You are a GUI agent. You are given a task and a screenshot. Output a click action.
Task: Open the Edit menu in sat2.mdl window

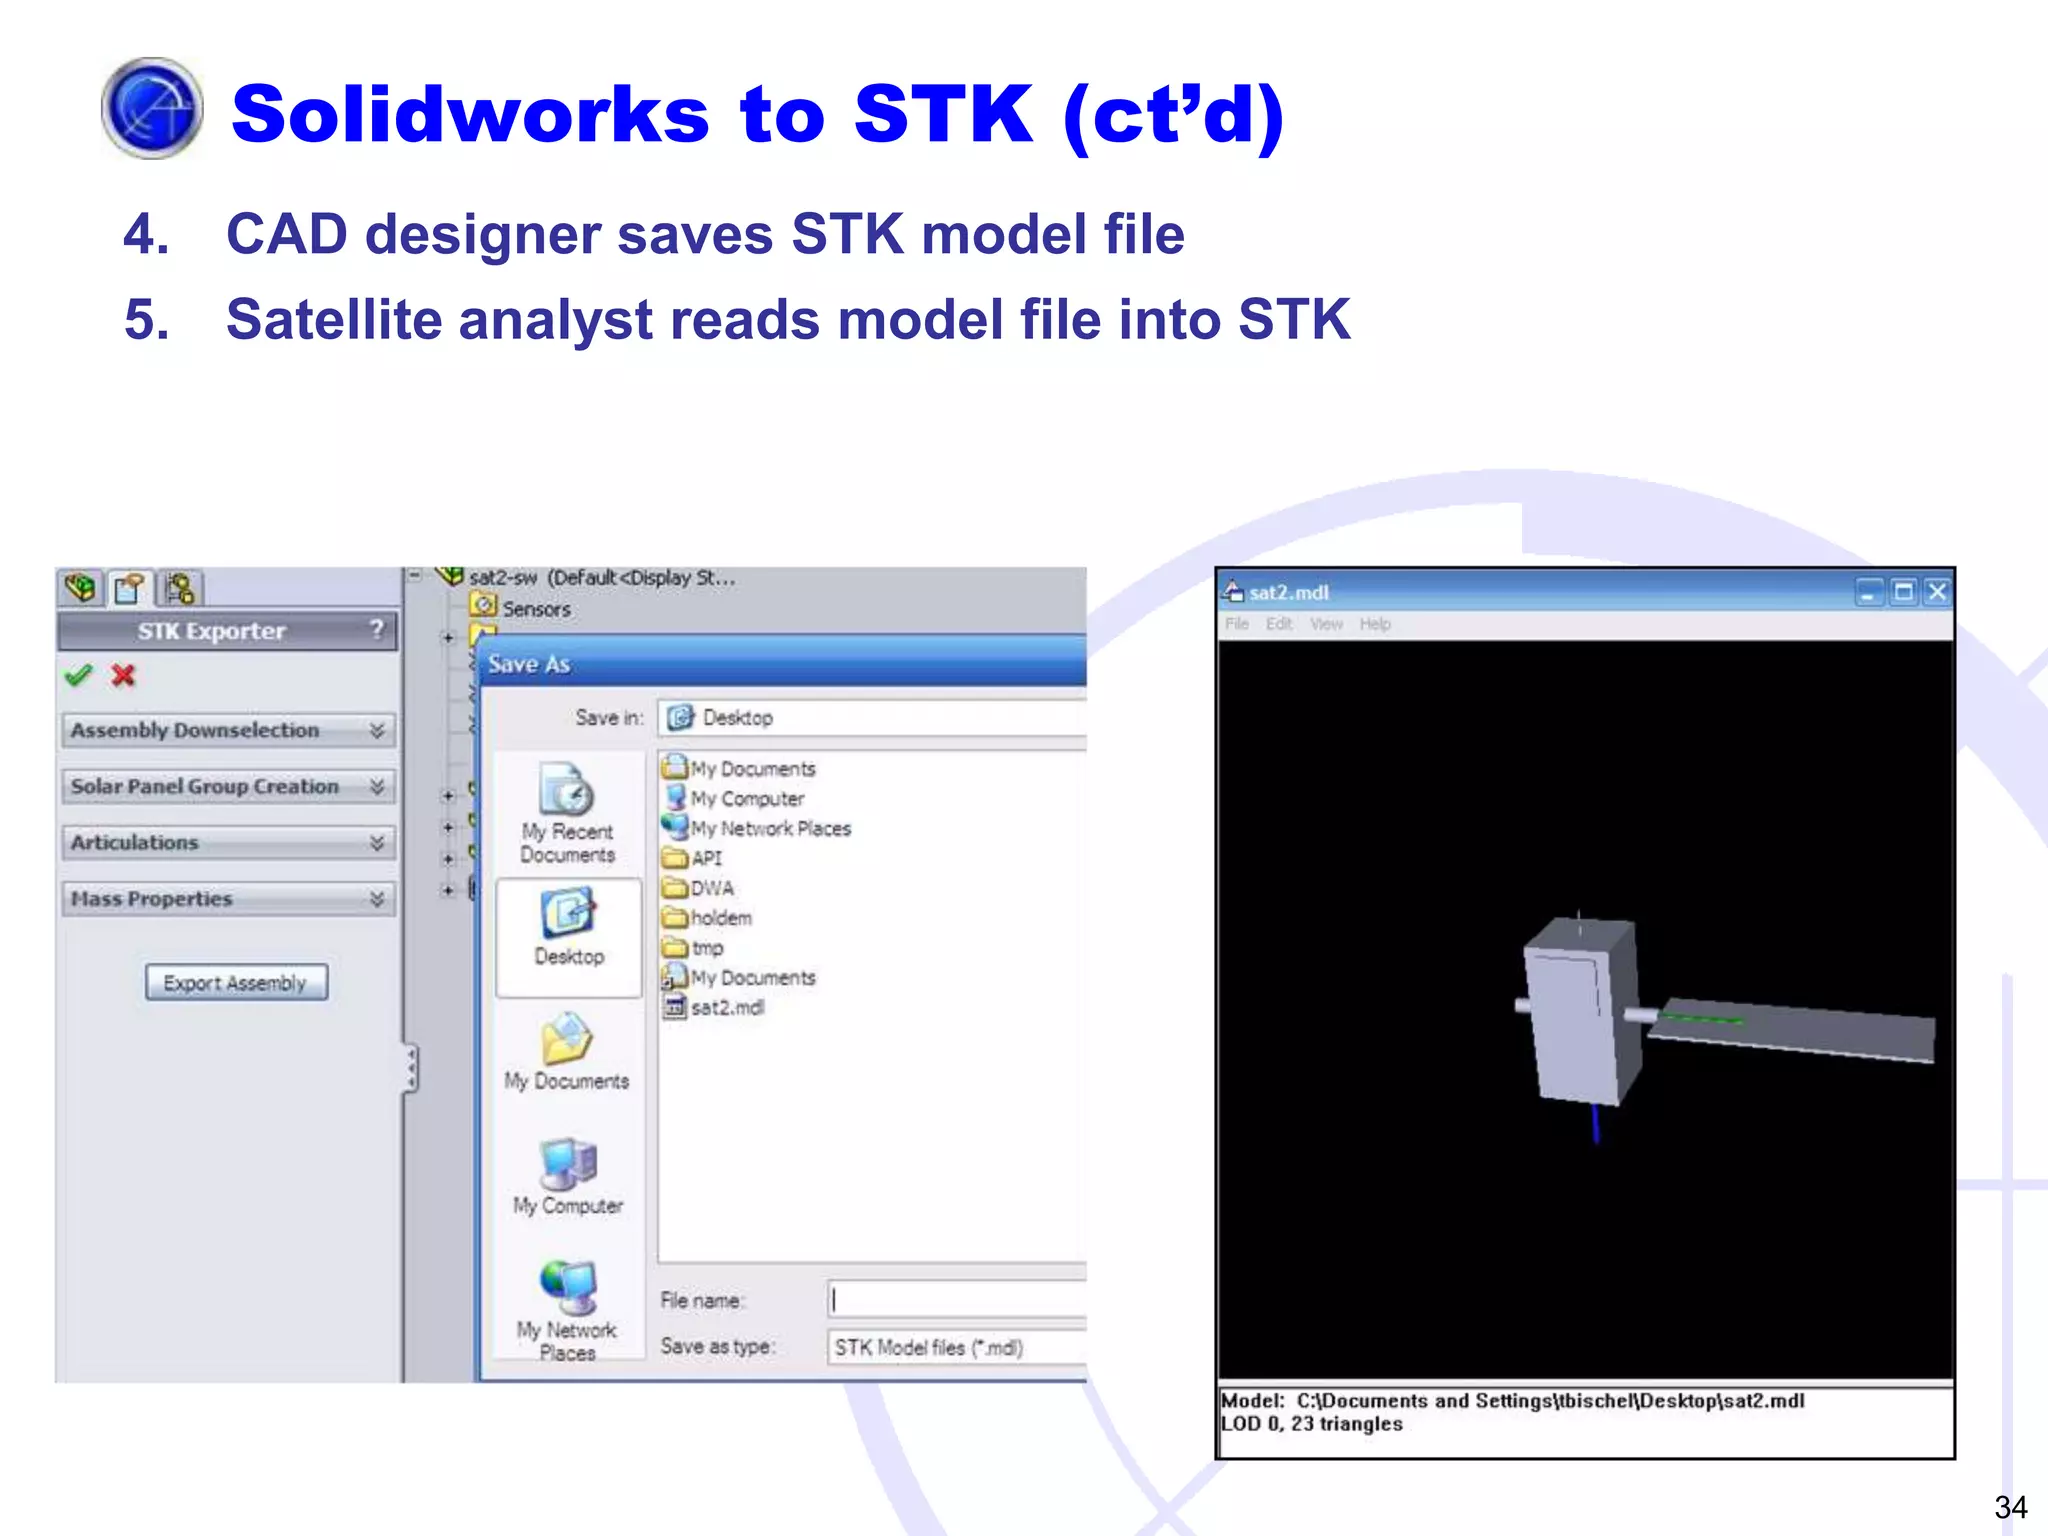click(x=1279, y=624)
